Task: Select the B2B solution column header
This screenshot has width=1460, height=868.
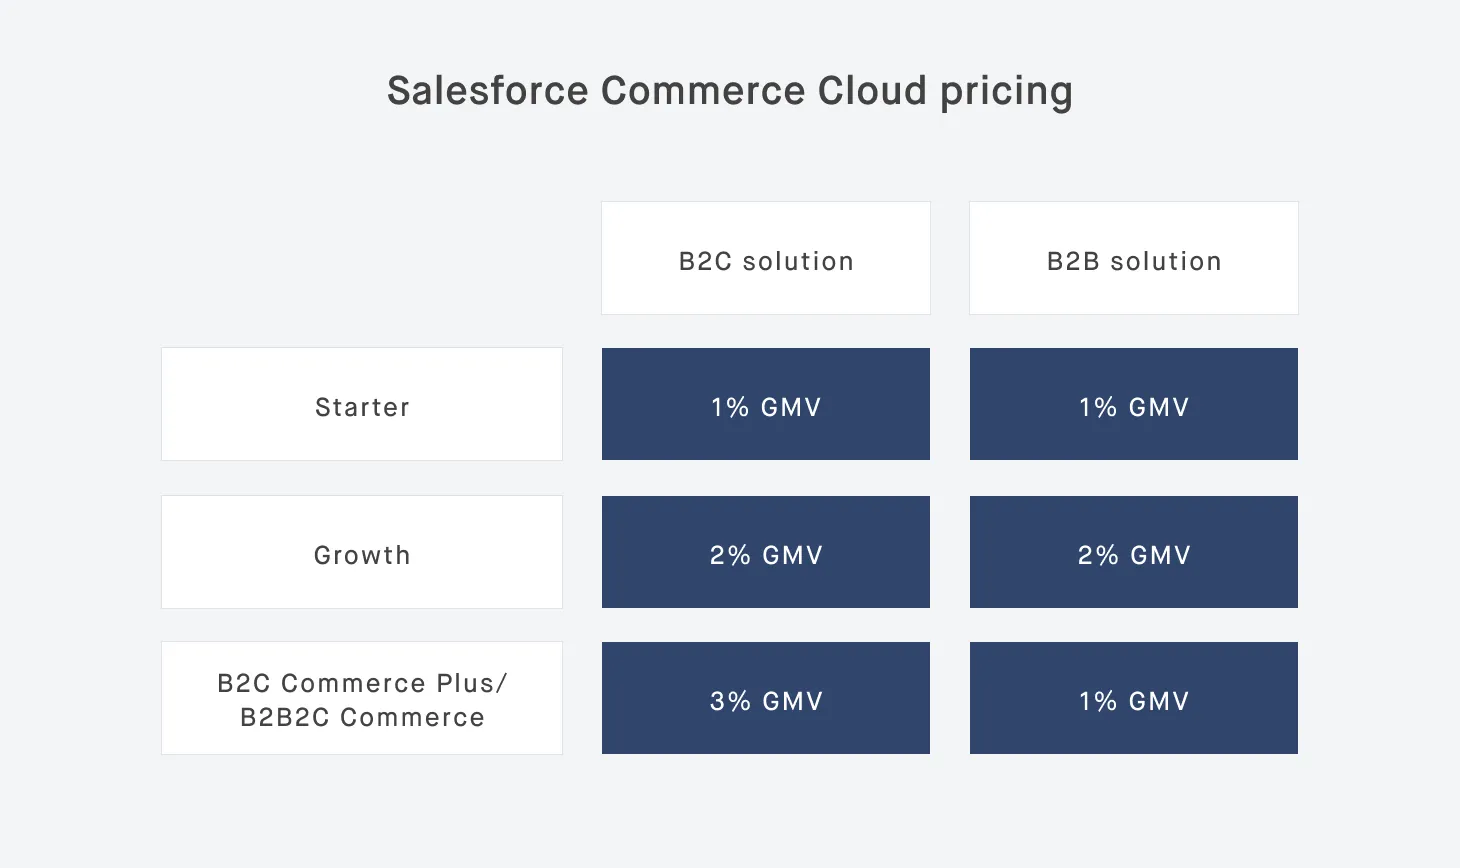Action: tap(1134, 260)
